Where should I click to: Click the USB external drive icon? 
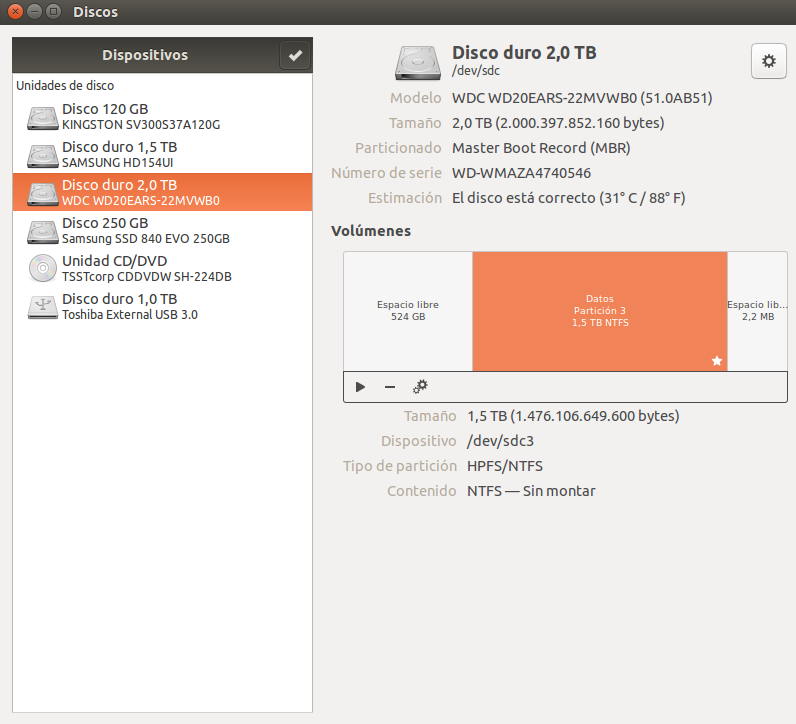click(x=43, y=306)
